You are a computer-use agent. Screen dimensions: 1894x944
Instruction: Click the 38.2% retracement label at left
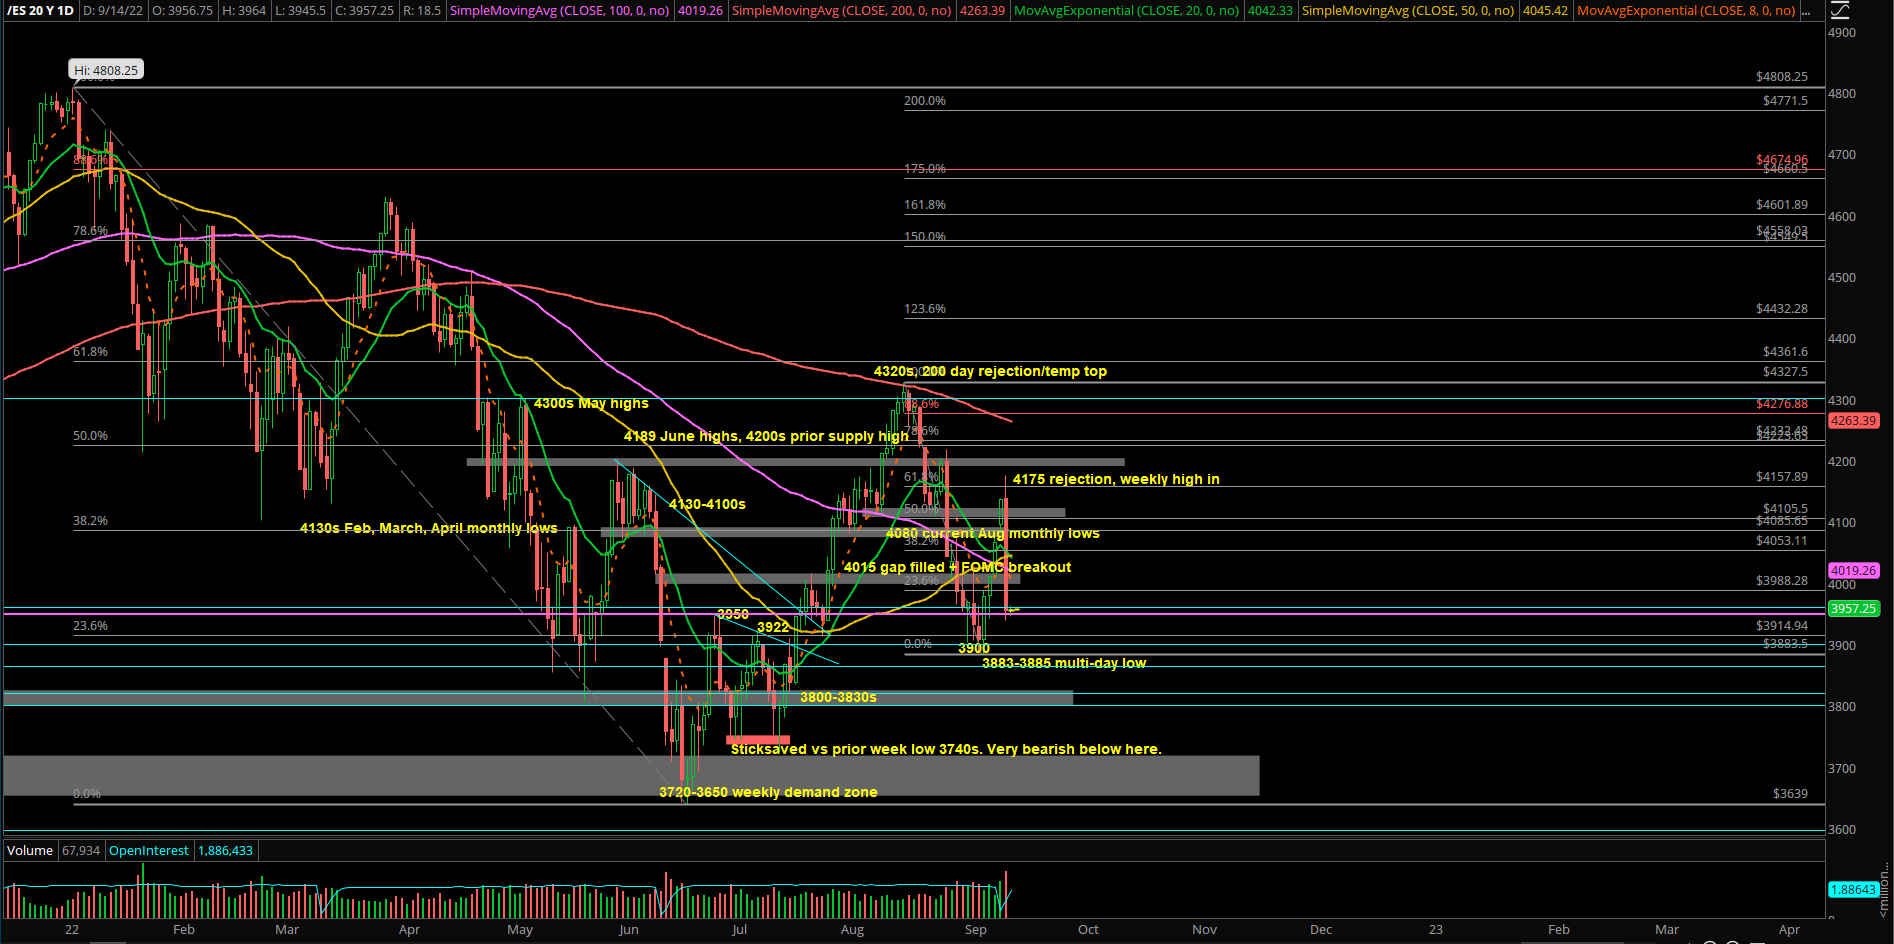point(90,521)
